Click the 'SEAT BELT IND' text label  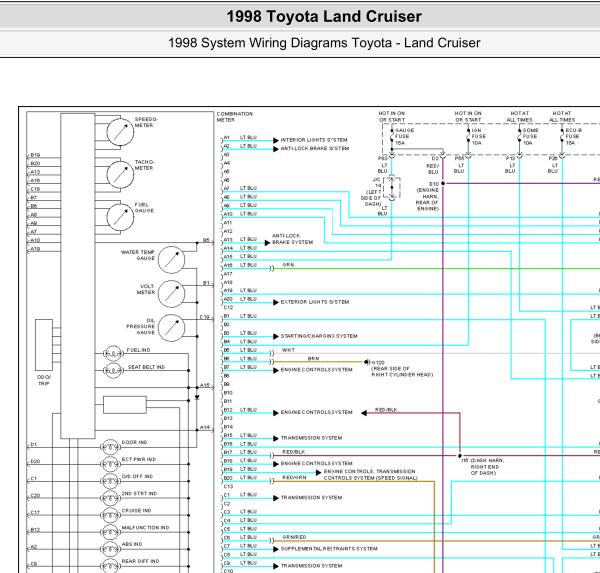146,367
